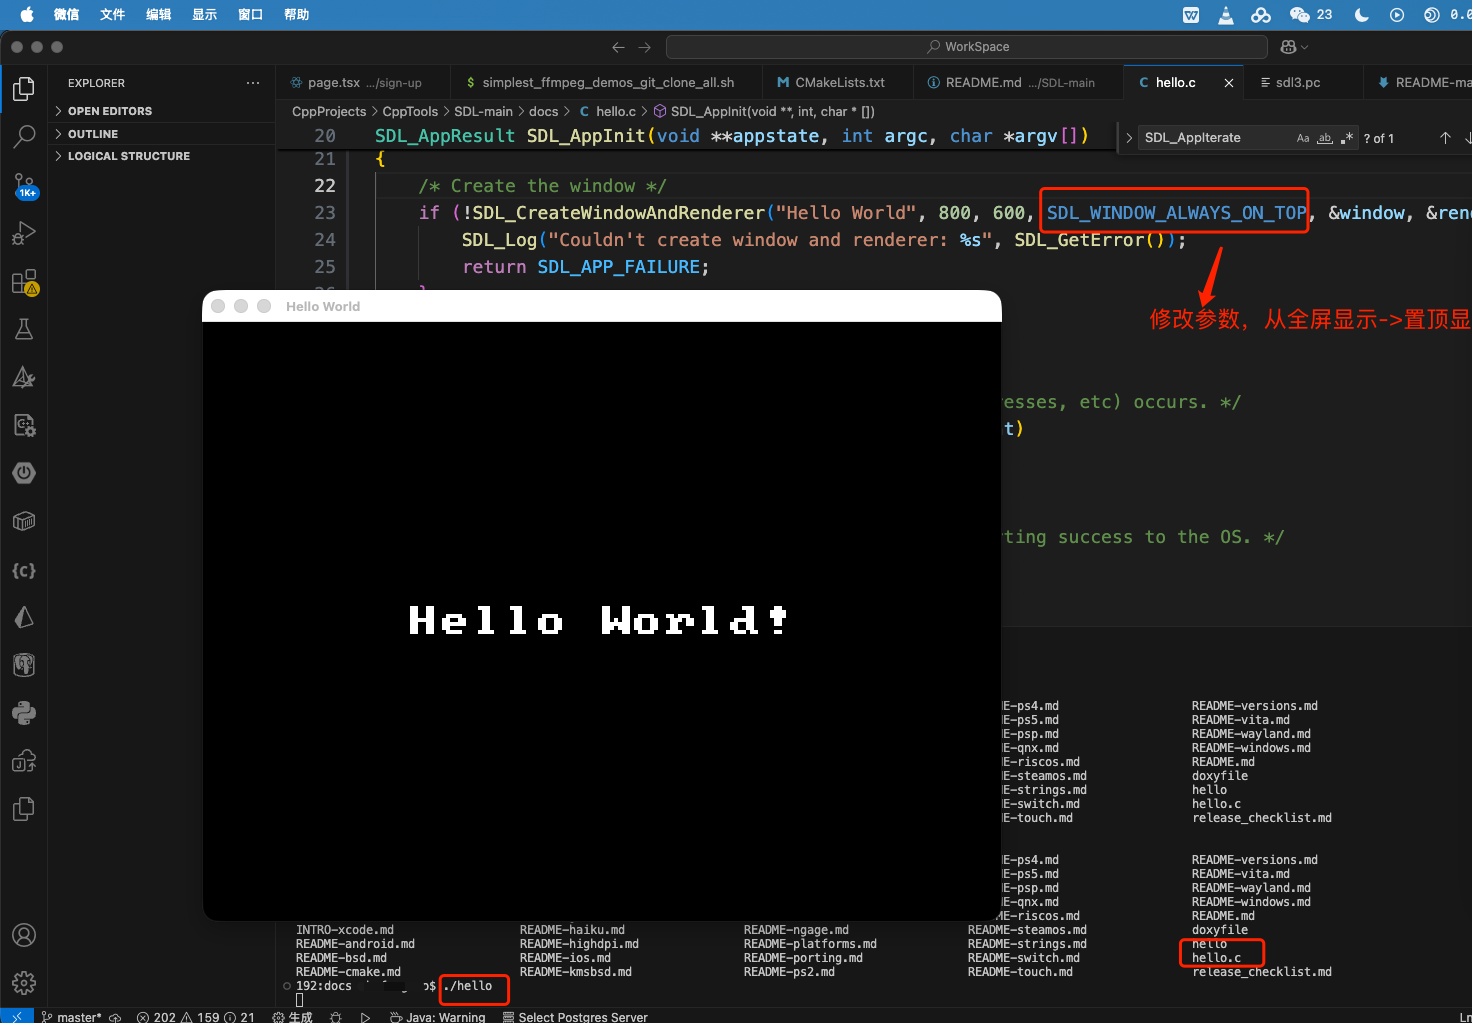Toggle Match Whole Word in find widget

(1325, 138)
